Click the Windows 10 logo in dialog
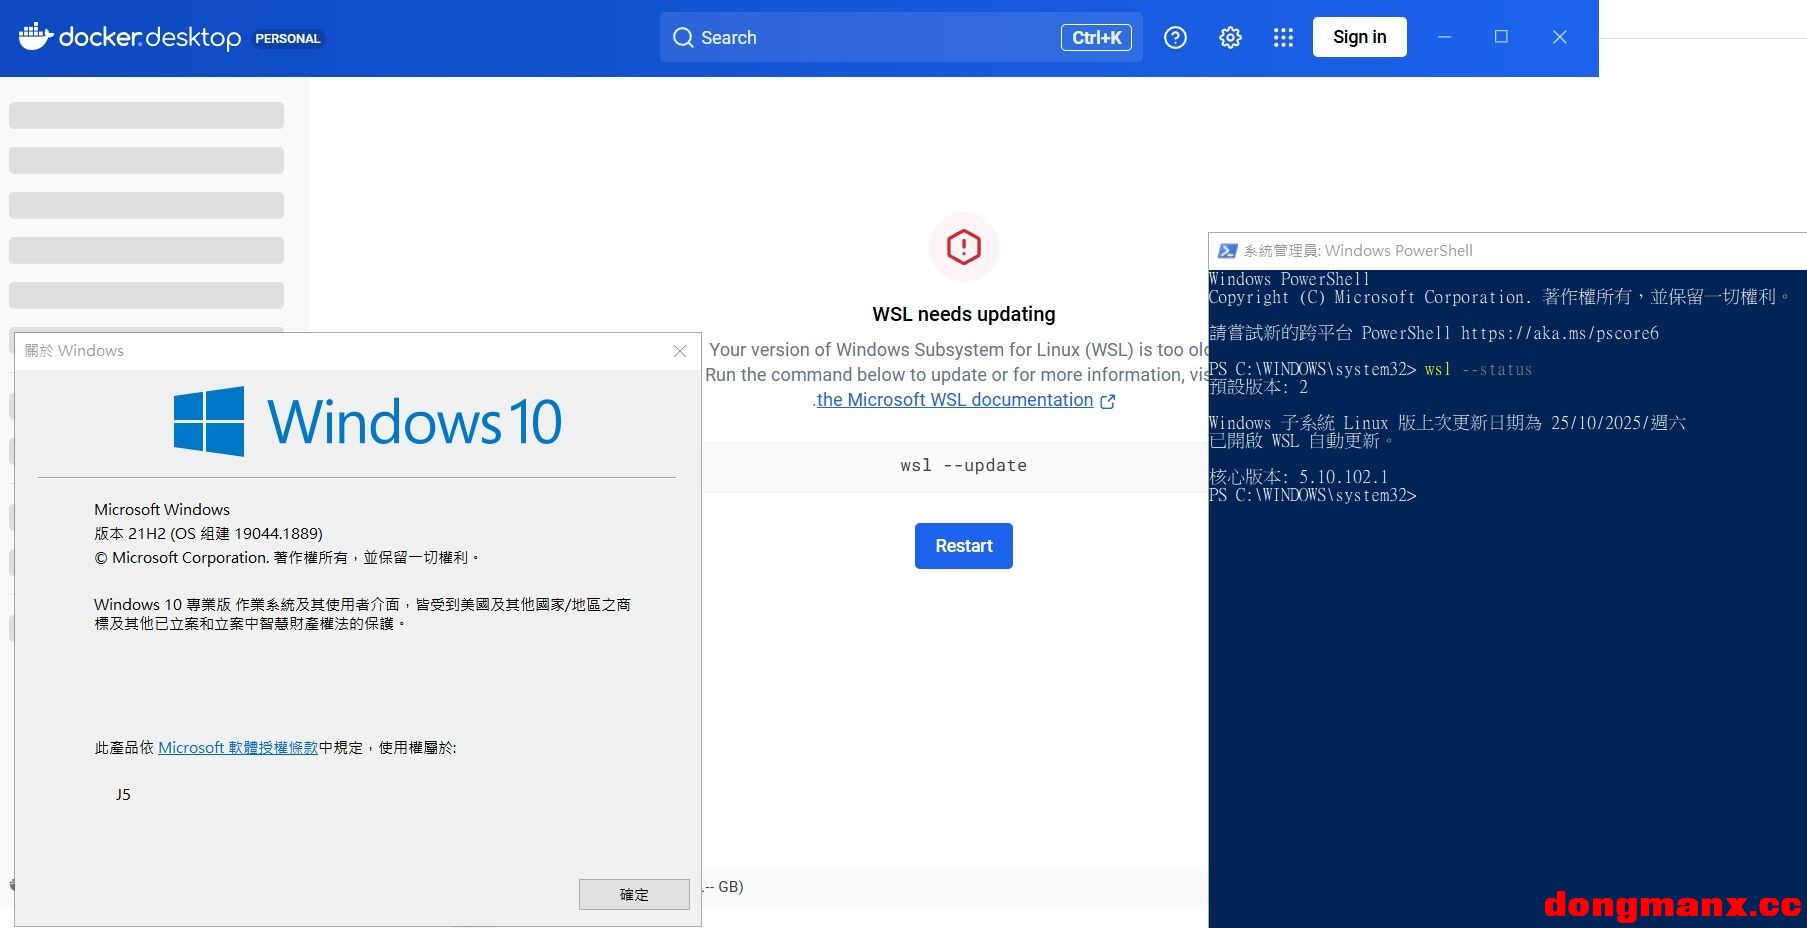The width and height of the screenshot is (1807, 928). (x=209, y=421)
